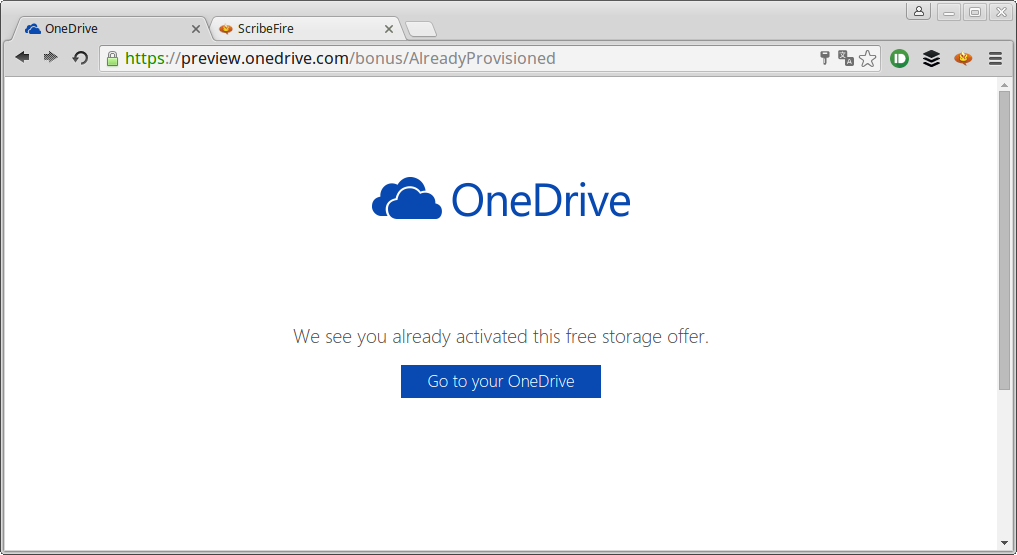Close the ScribeFire tab
1017x555 pixels.
coord(389,29)
